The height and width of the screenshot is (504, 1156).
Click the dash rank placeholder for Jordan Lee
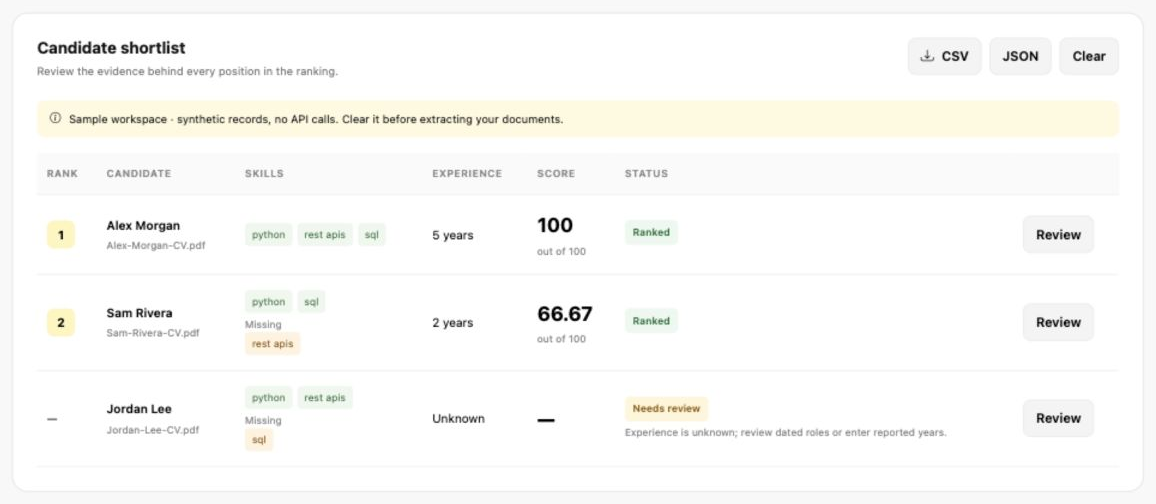(x=52, y=419)
